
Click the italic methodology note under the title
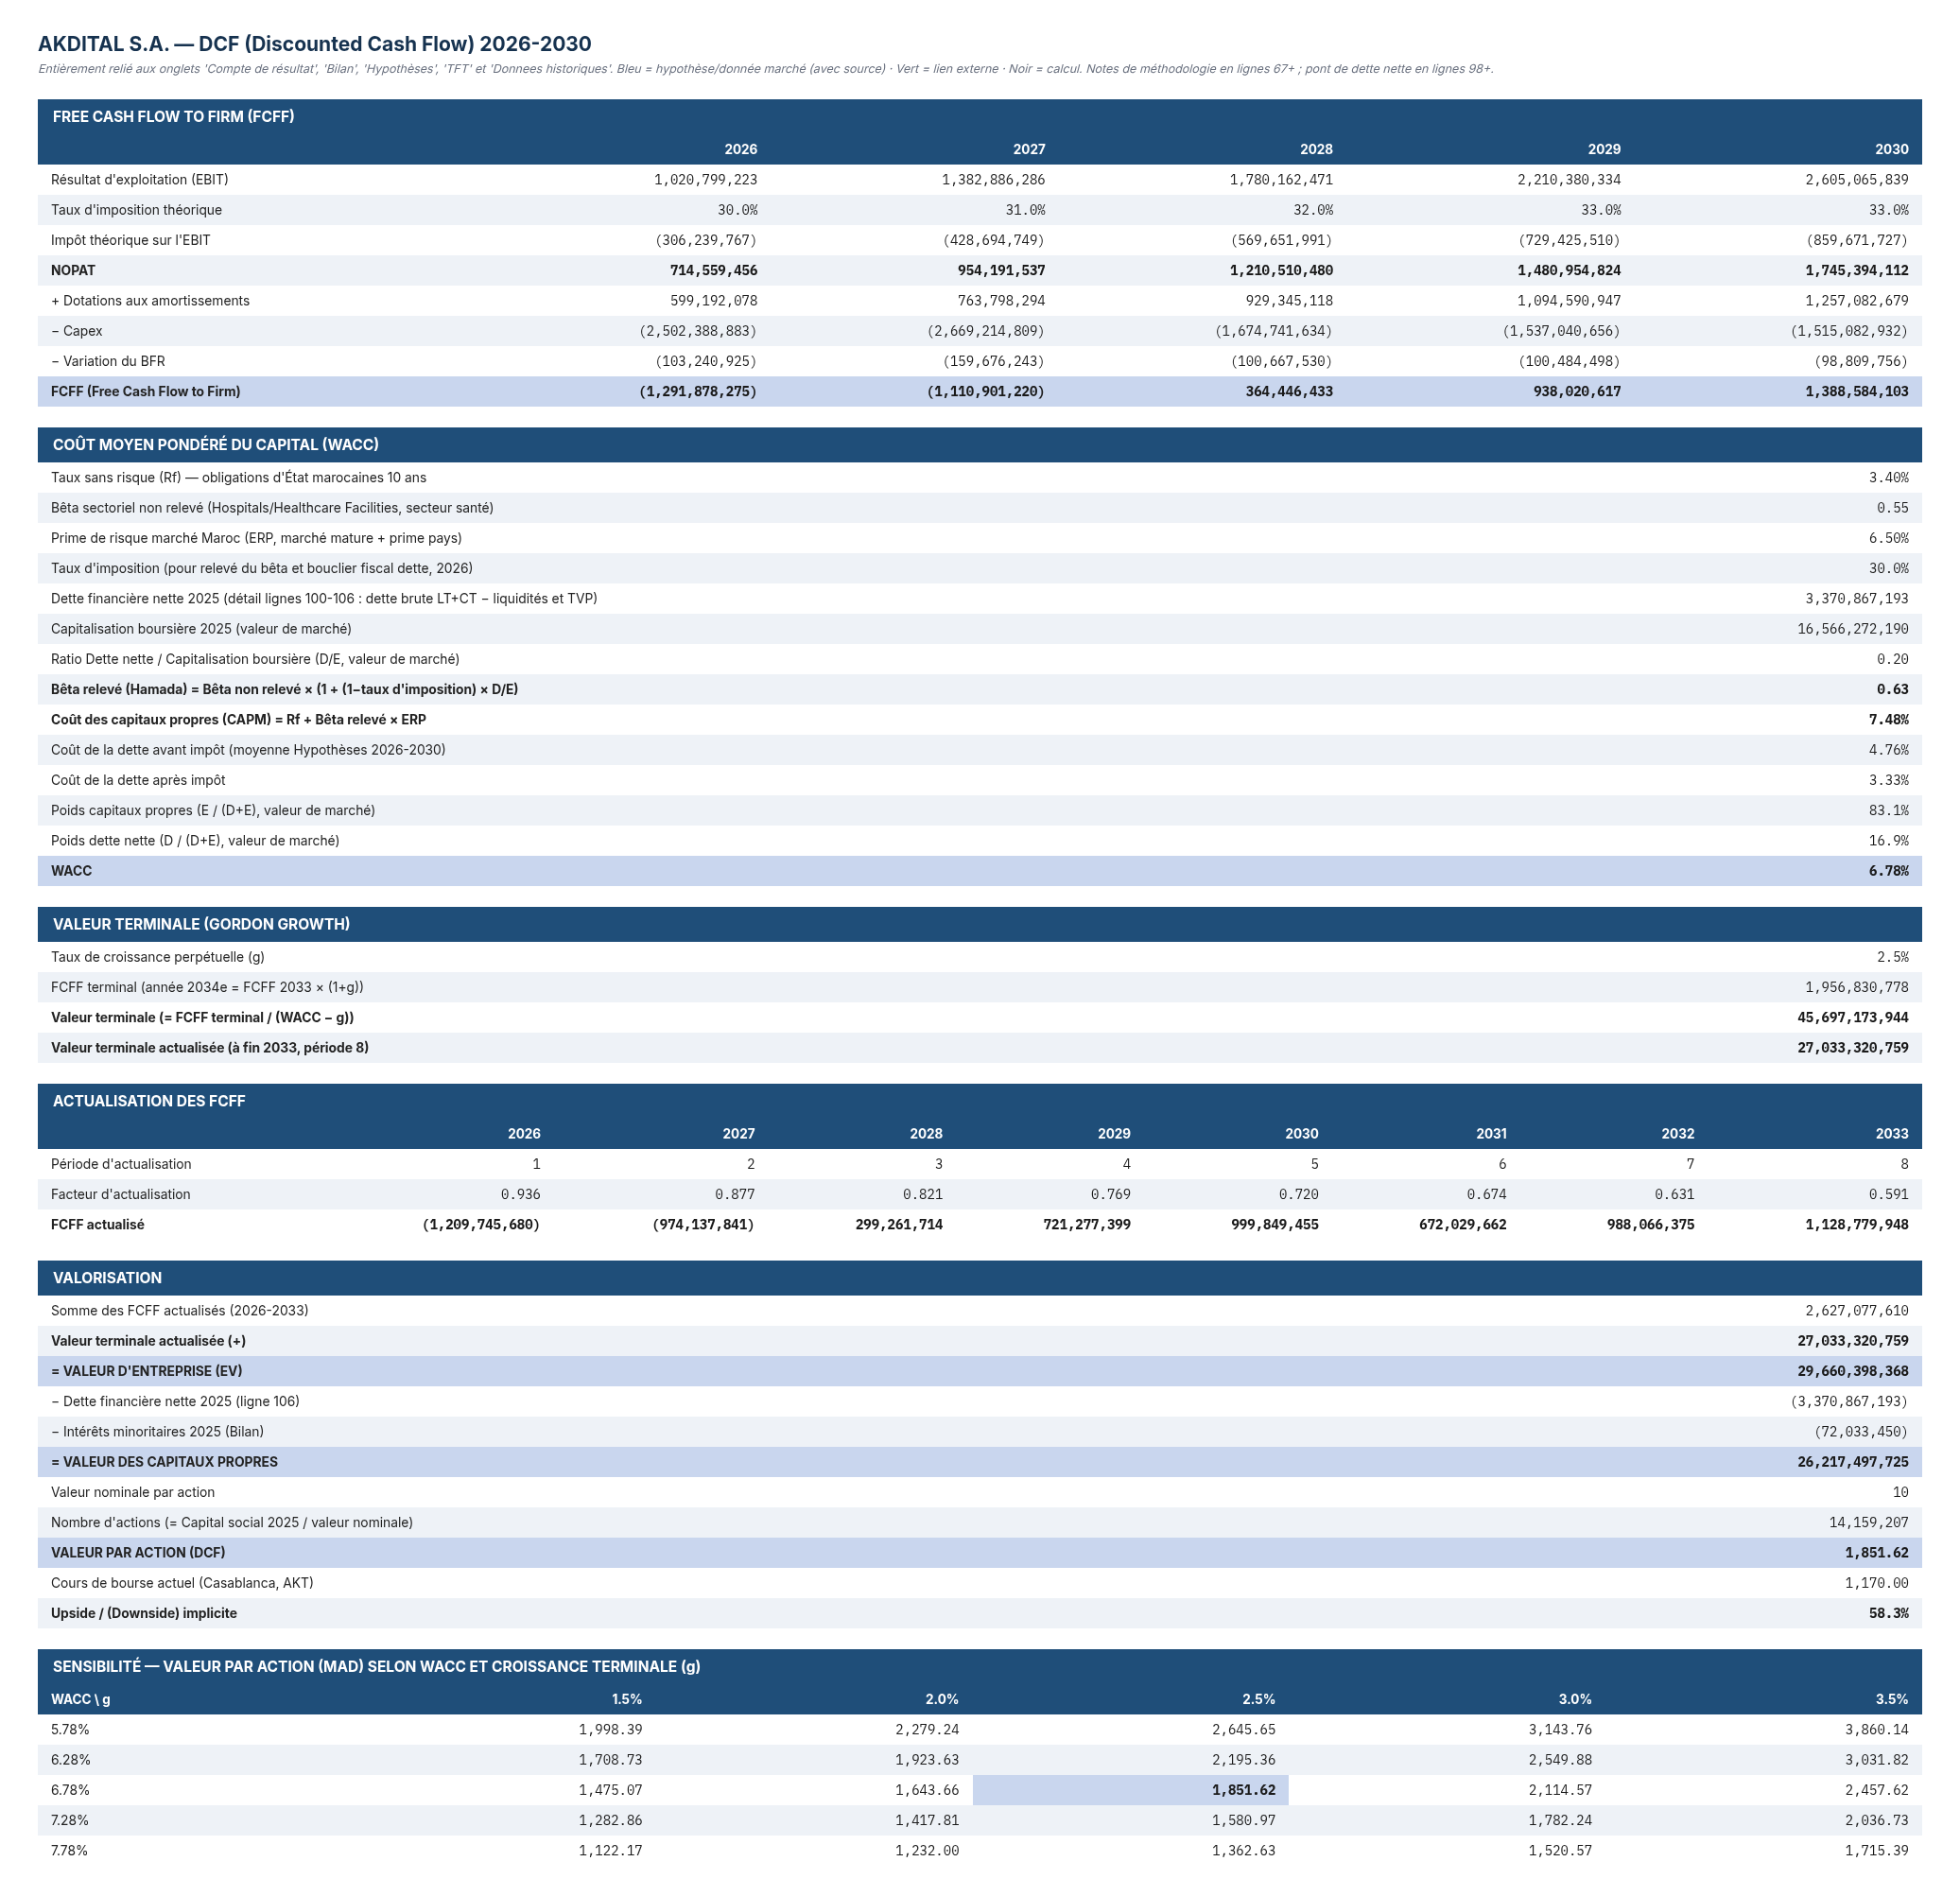tap(765, 69)
